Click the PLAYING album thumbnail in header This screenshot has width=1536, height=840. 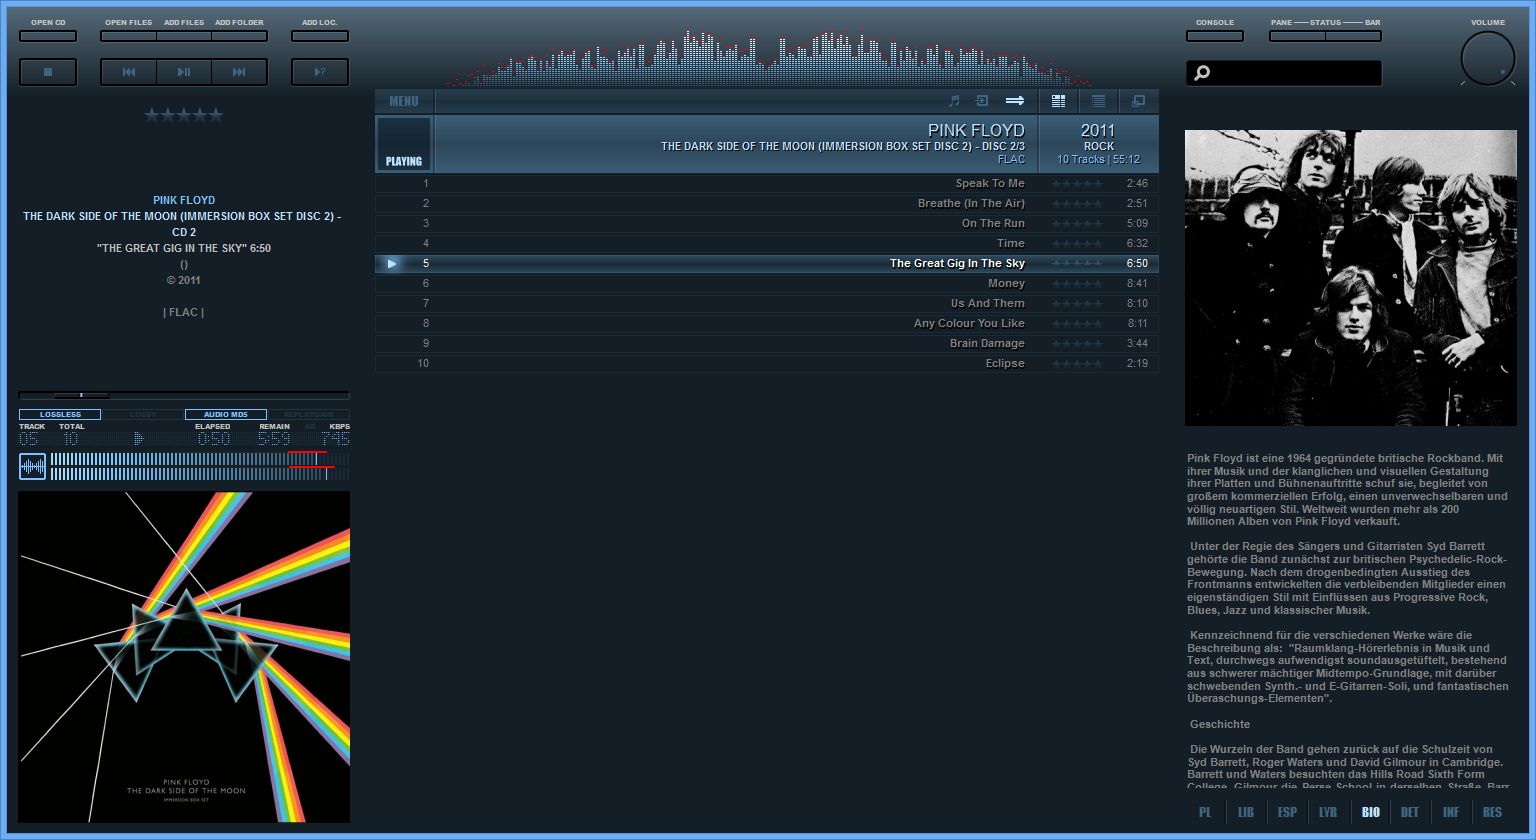coord(404,144)
